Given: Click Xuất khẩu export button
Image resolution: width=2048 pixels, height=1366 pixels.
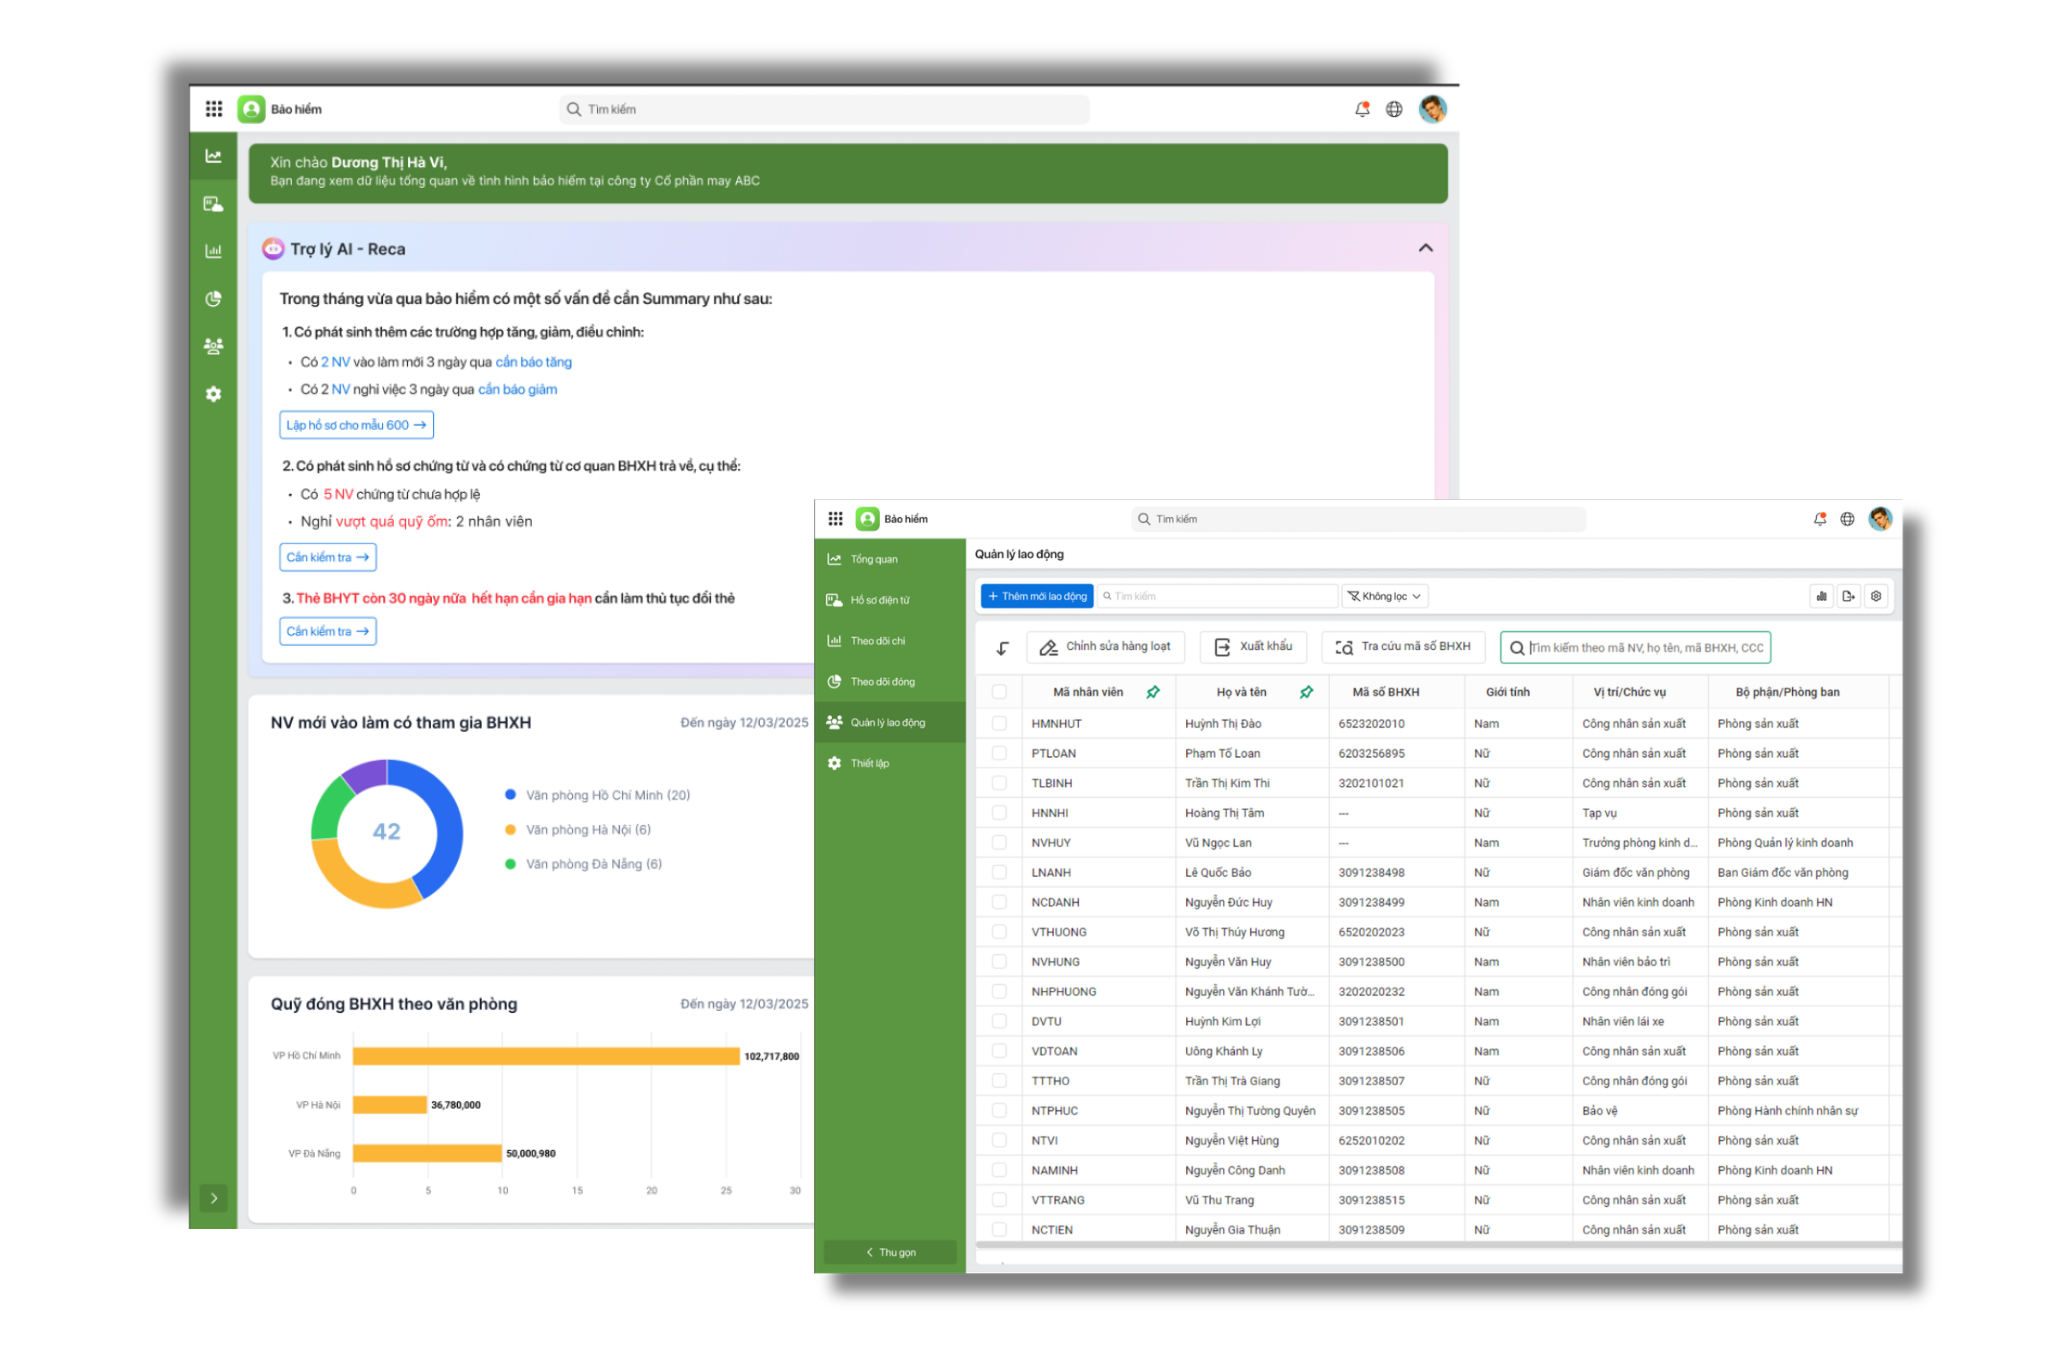Looking at the screenshot, I should pos(1253,647).
